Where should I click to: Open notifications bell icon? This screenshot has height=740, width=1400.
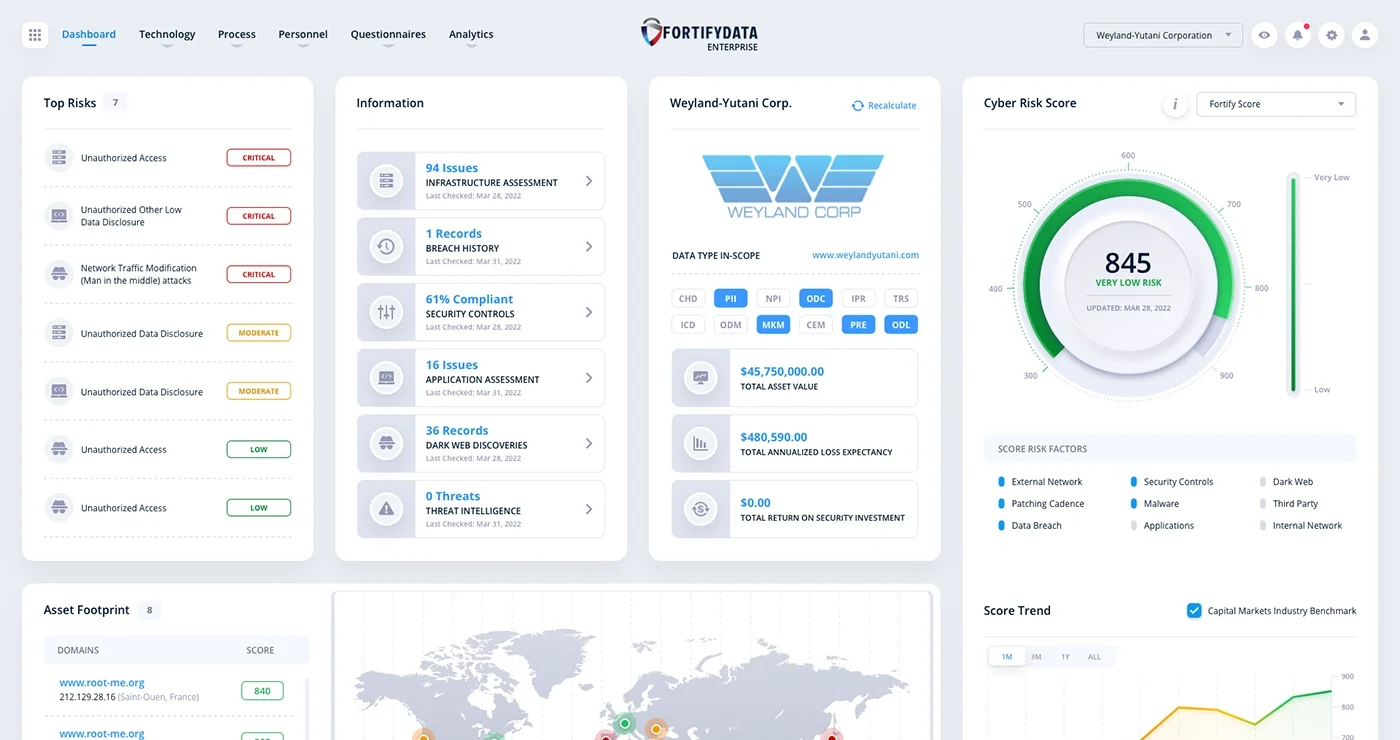[1298, 35]
